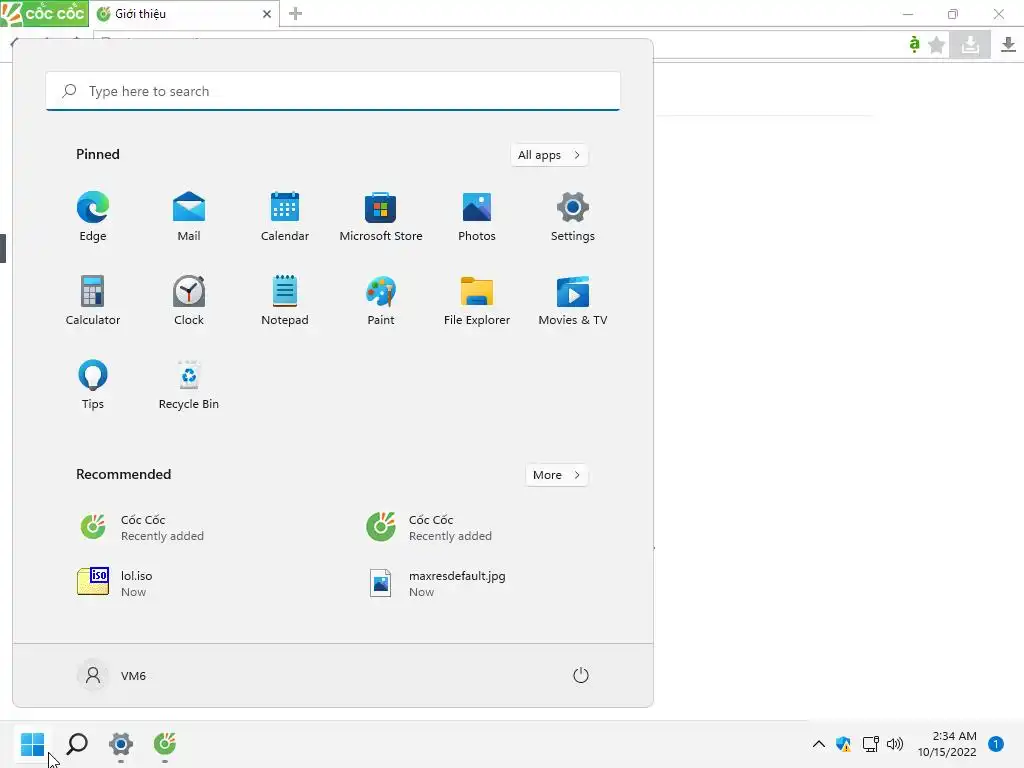Open taskbar Search magnifier
The height and width of the screenshot is (768, 1024).
(77, 744)
